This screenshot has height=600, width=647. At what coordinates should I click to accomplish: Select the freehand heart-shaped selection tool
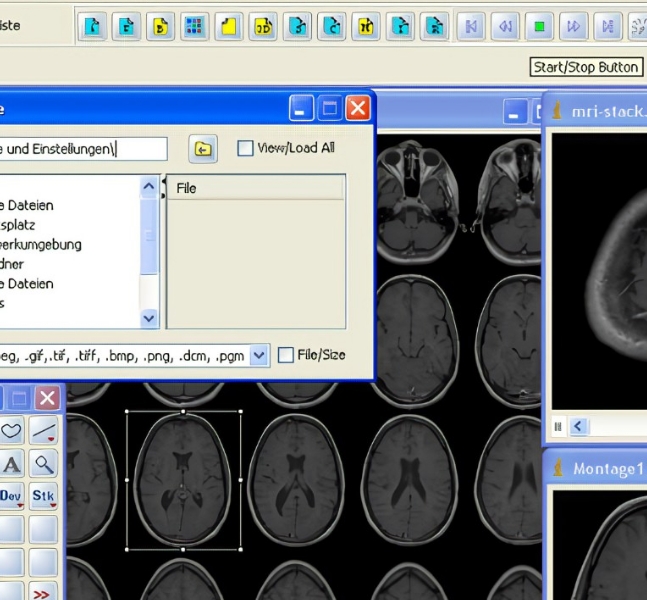(x=11, y=431)
